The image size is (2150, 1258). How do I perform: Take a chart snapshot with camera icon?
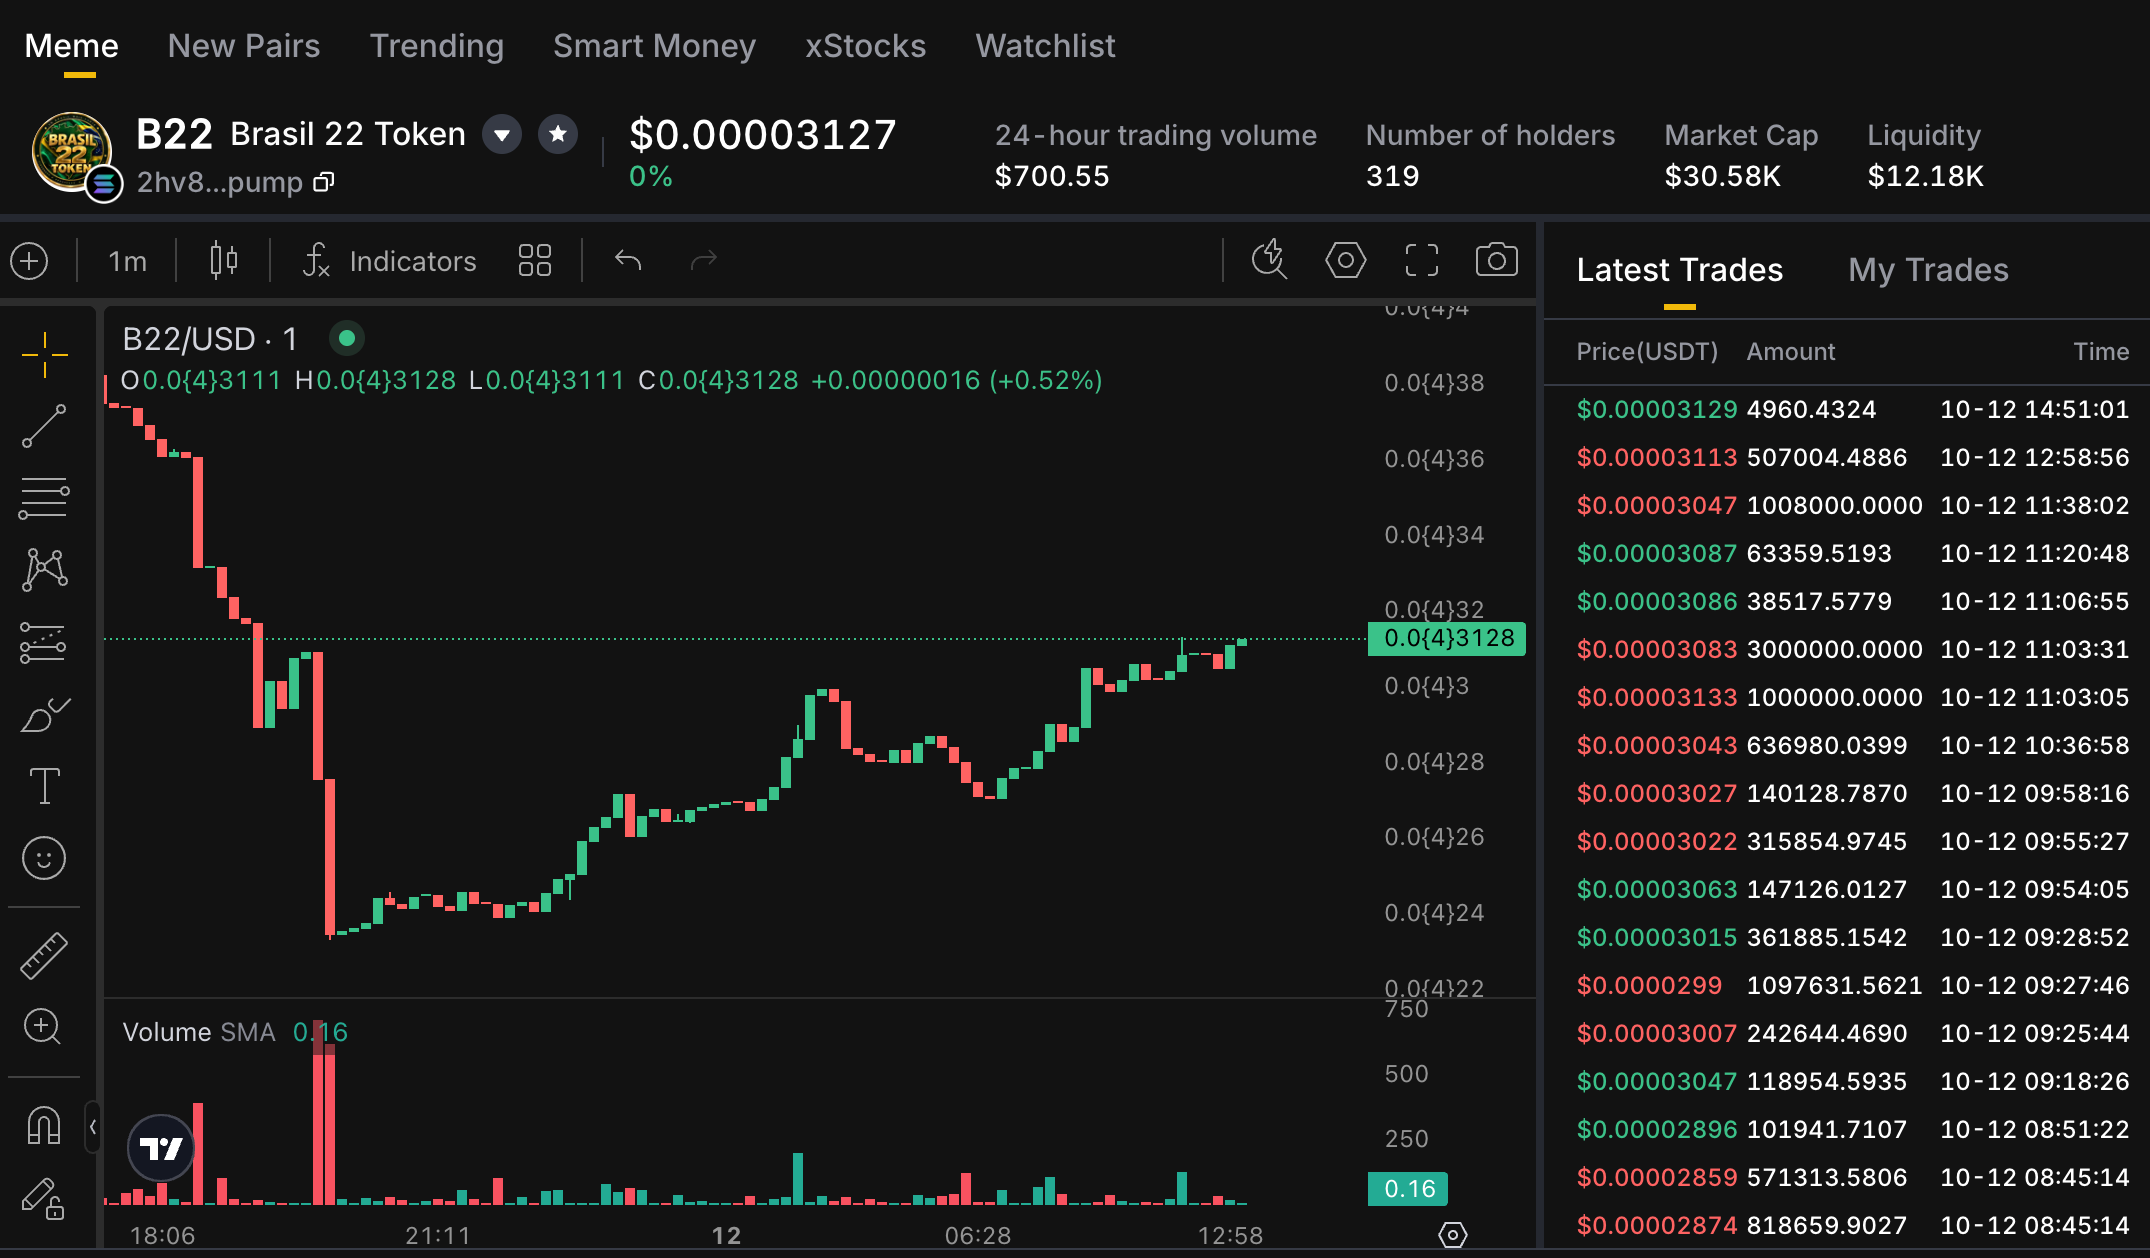click(1497, 259)
